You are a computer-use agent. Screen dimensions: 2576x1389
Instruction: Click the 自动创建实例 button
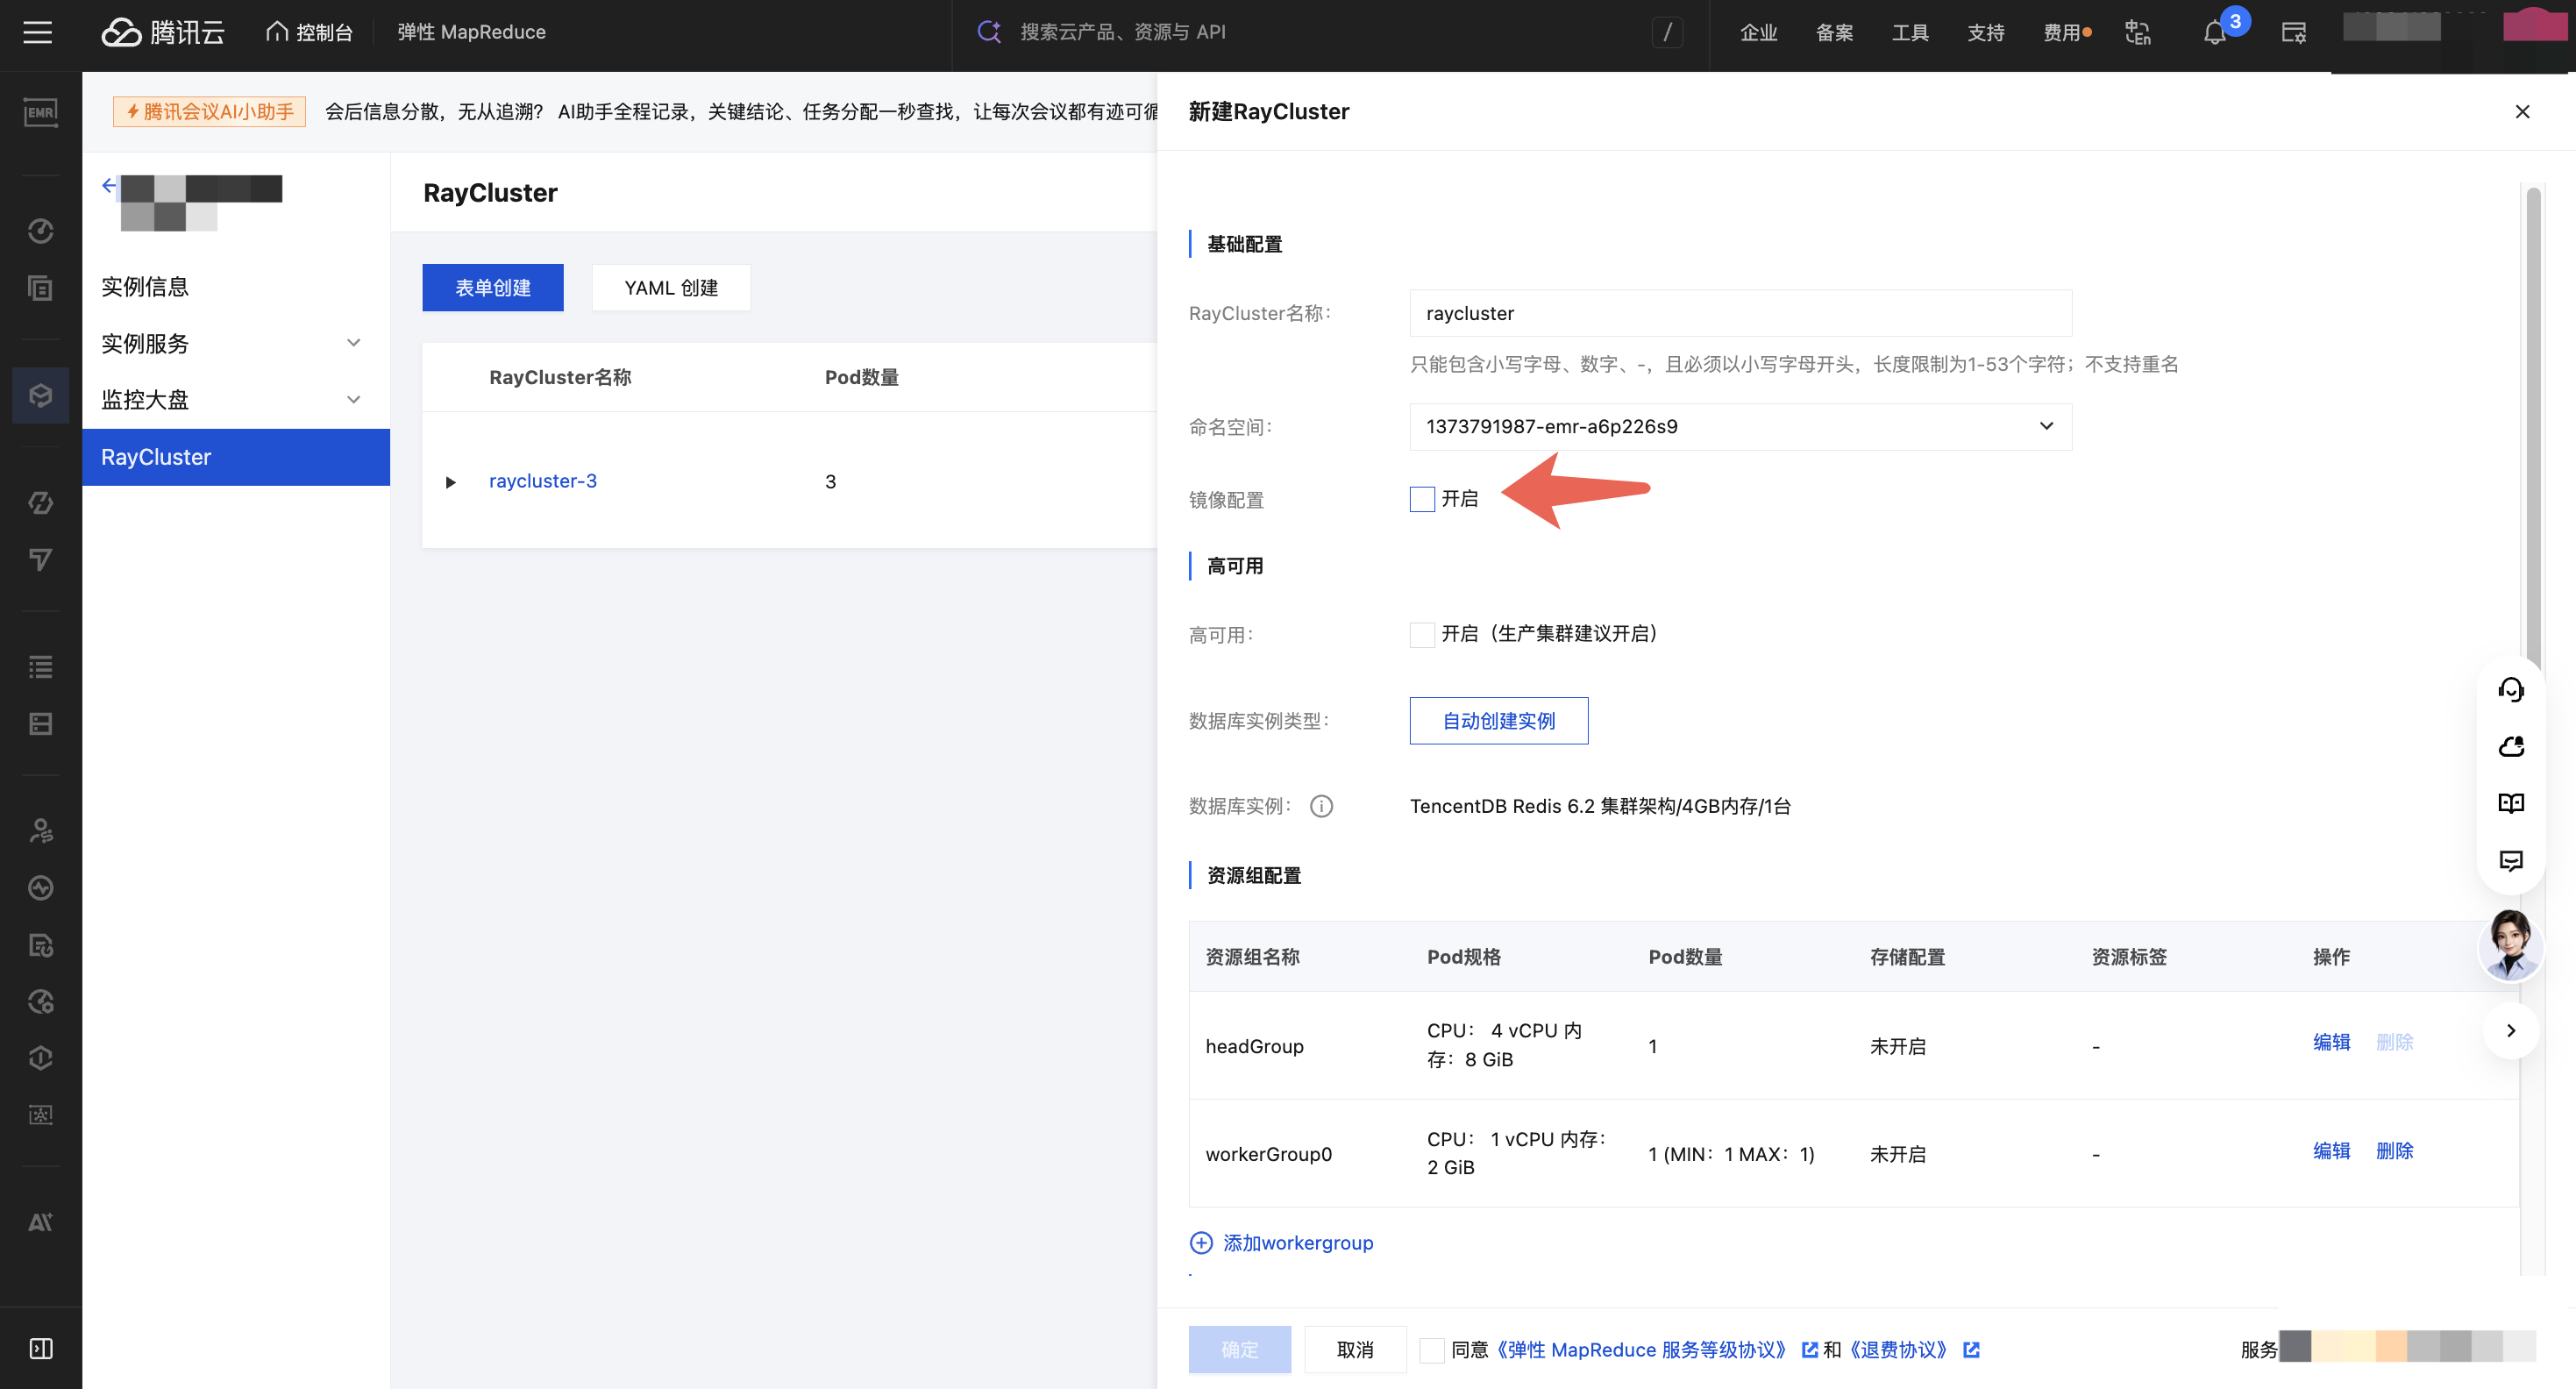pyautogui.click(x=1499, y=721)
